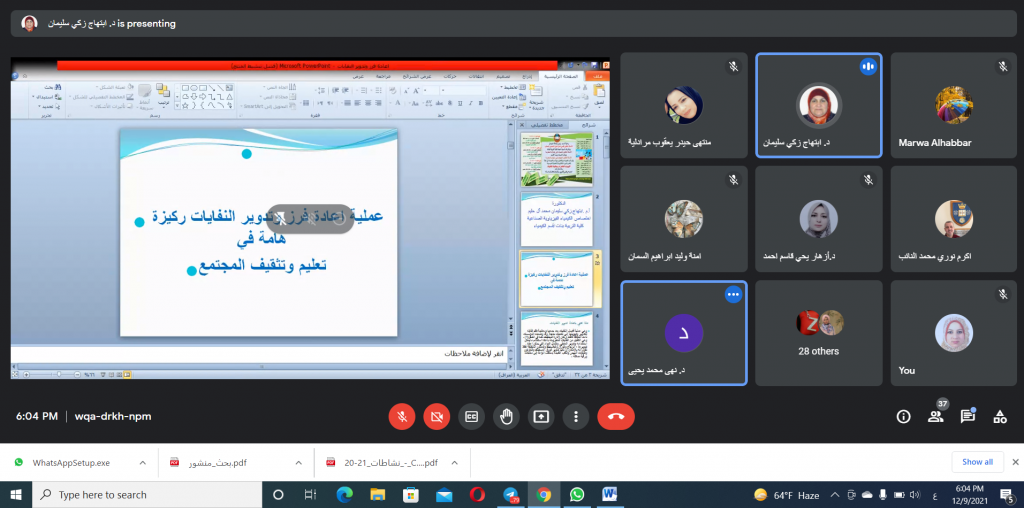Expand options for the 20-21 نشاطات pdf download
The image size is (1024, 508).
455,463
